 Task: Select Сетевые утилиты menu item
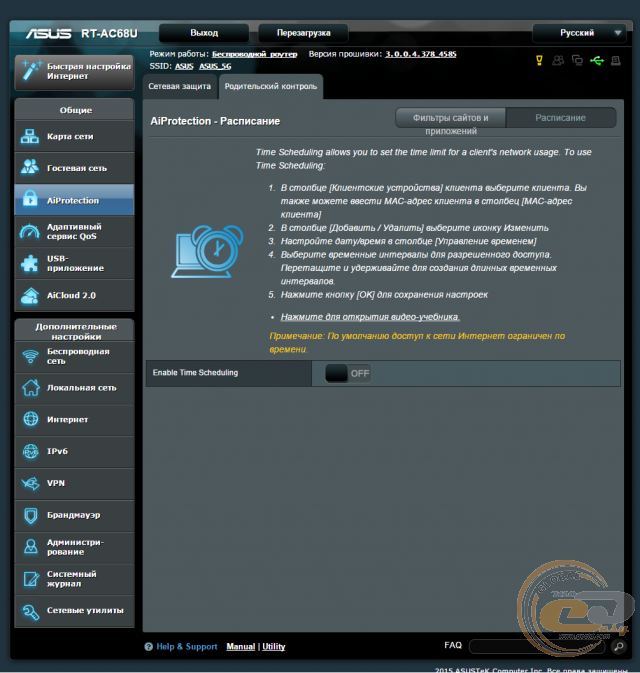click(74, 611)
